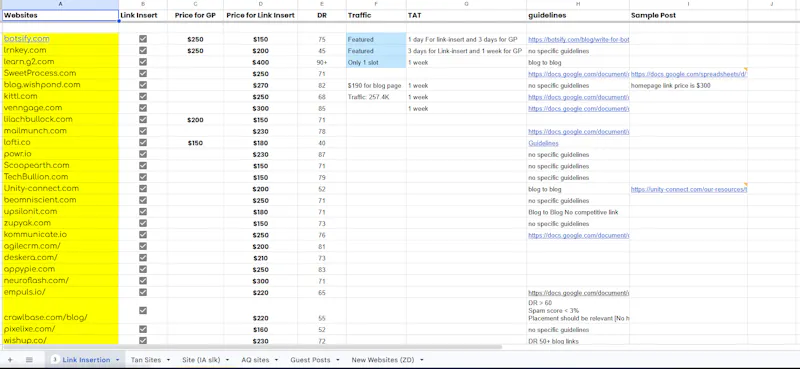The width and height of the screenshot is (800, 369).
Task: Select column A header
Action: [60, 4]
